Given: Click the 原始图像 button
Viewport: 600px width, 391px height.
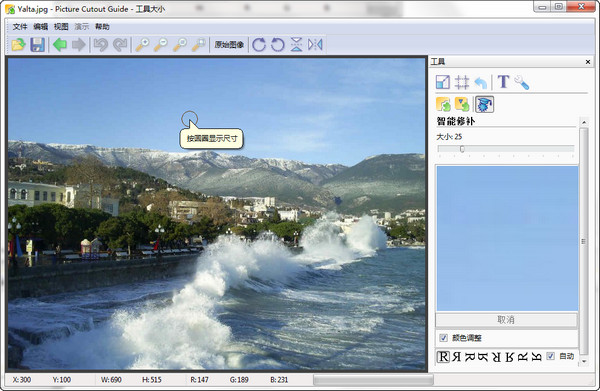Looking at the screenshot, I should coord(229,45).
